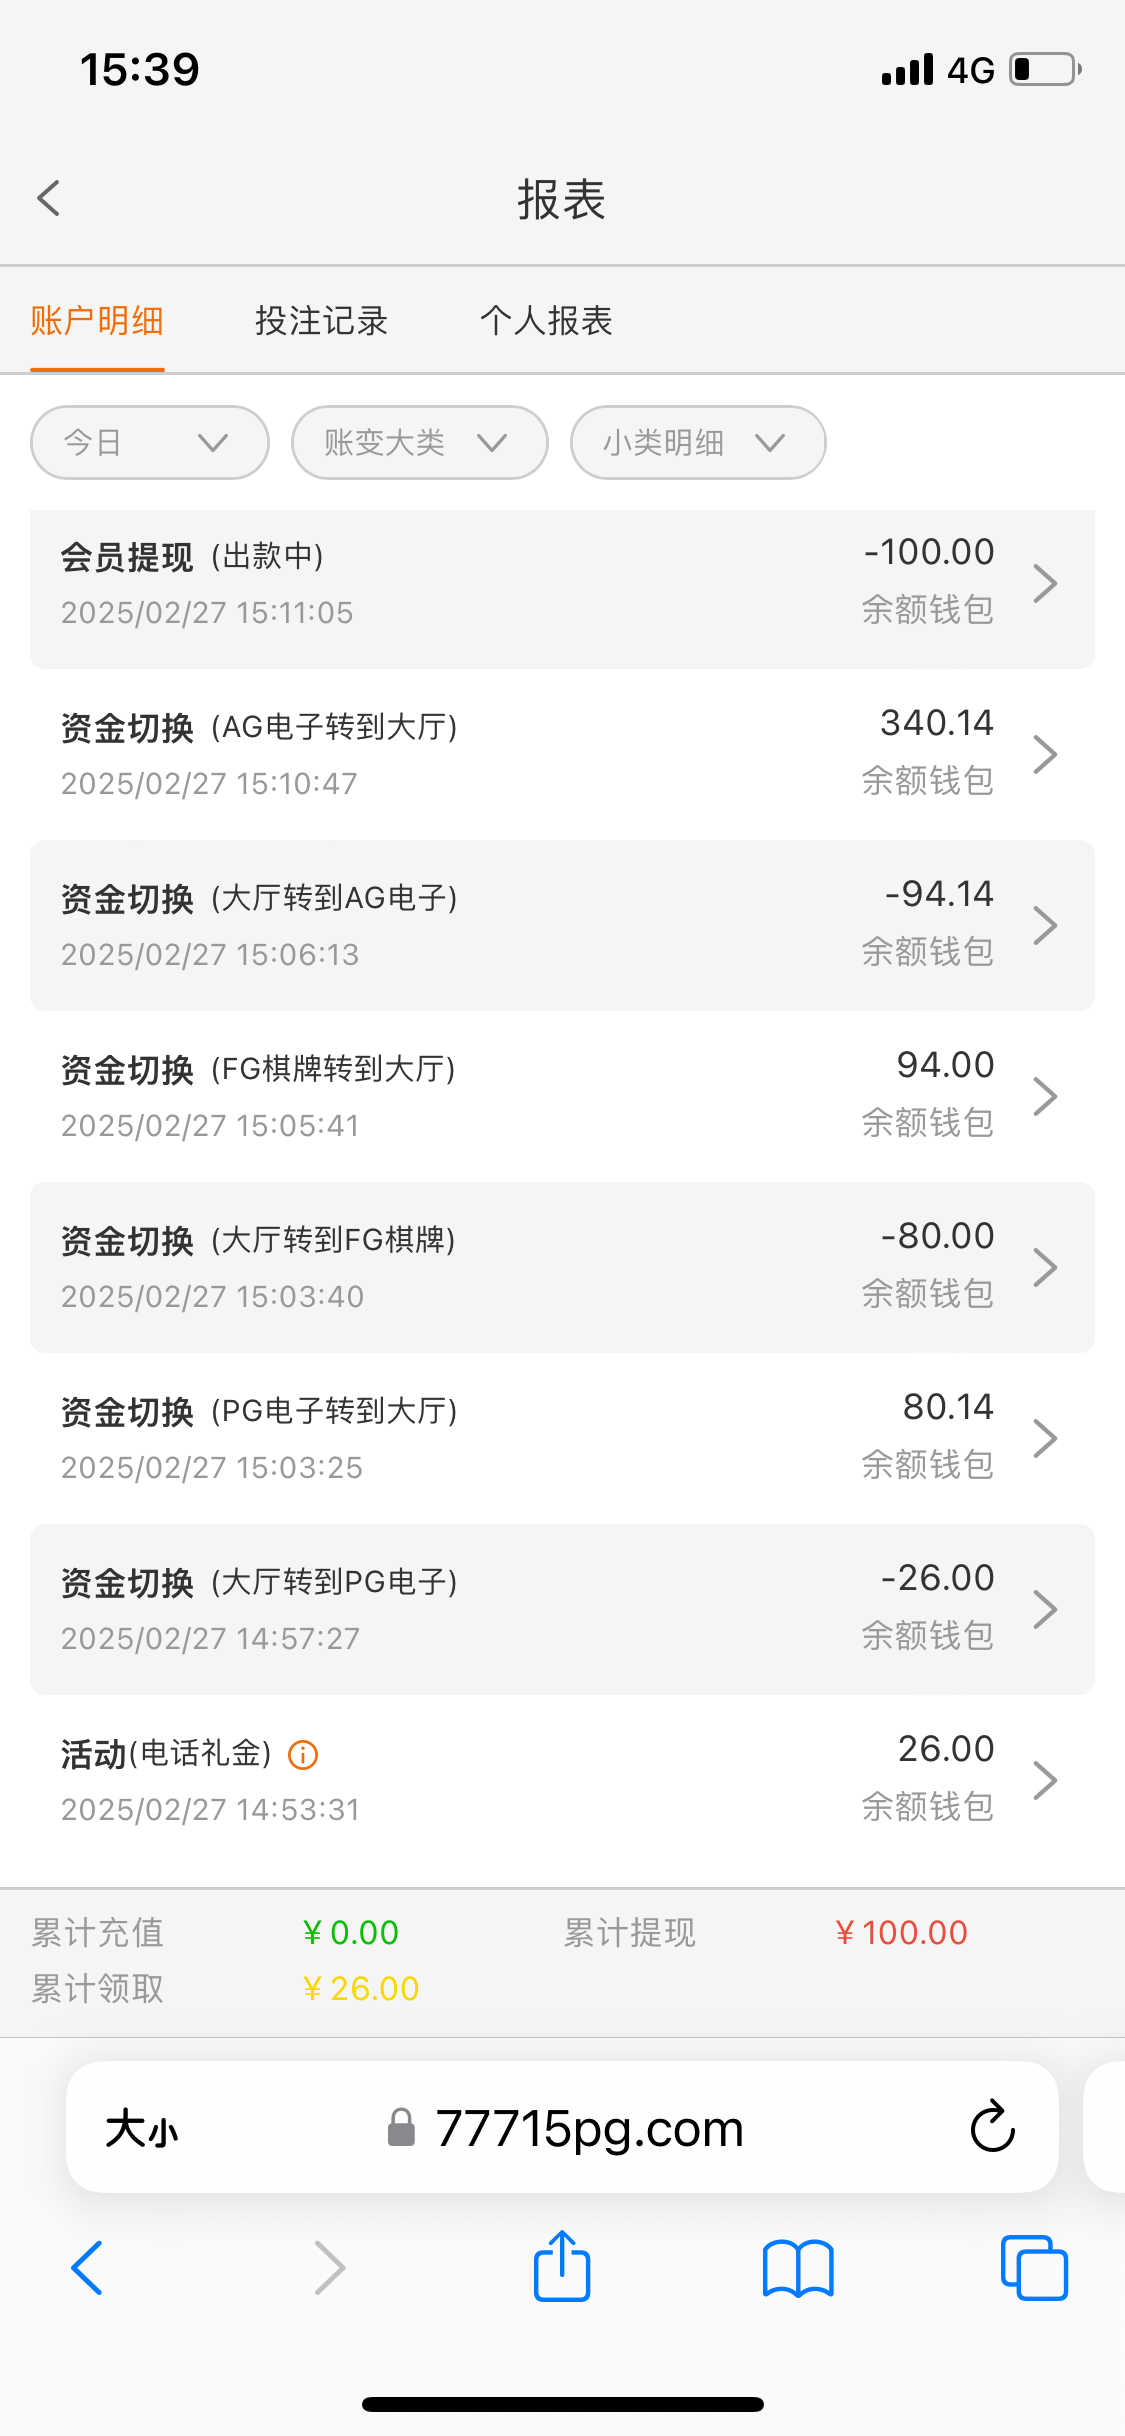Viewport: 1125px width, 2436px height.
Task: Tap the 77715pg.com address field
Action: pyautogui.click(x=590, y=2128)
